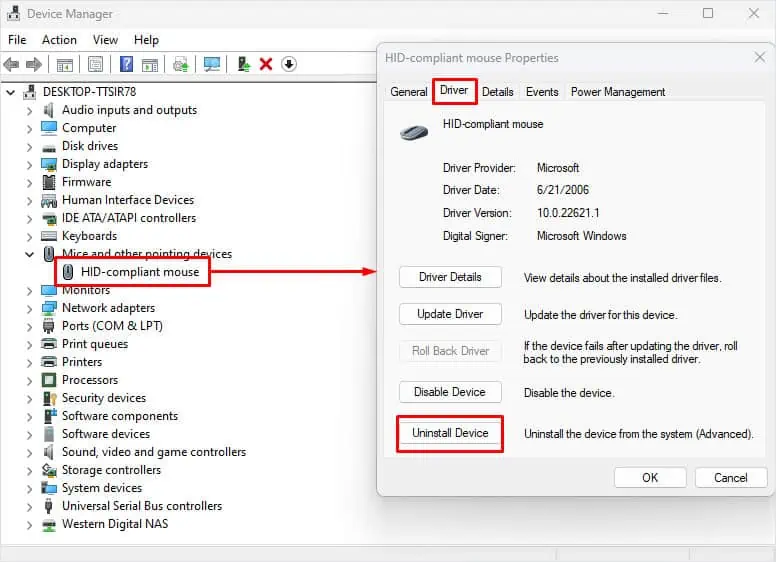Image resolution: width=776 pixels, height=562 pixels.
Task: Click the Human Interface Devices icon
Action: coord(49,200)
